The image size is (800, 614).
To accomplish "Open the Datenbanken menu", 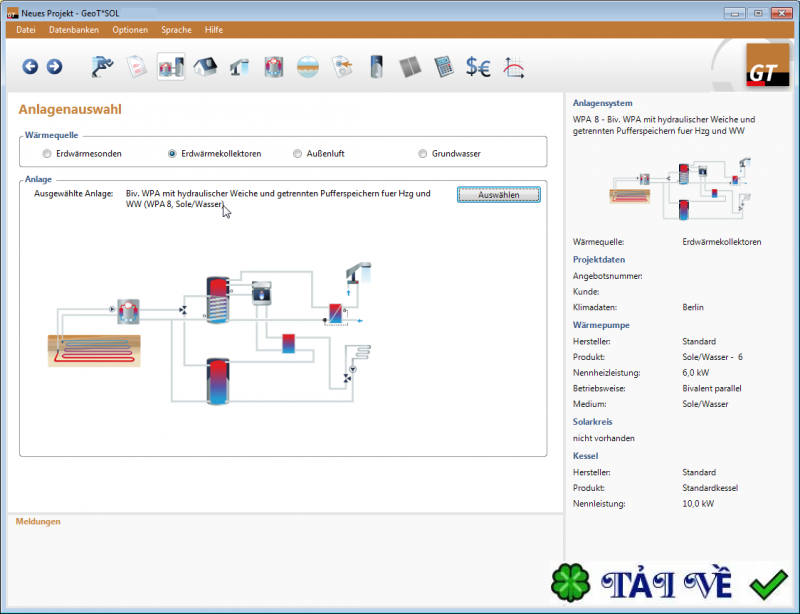I will click(74, 30).
